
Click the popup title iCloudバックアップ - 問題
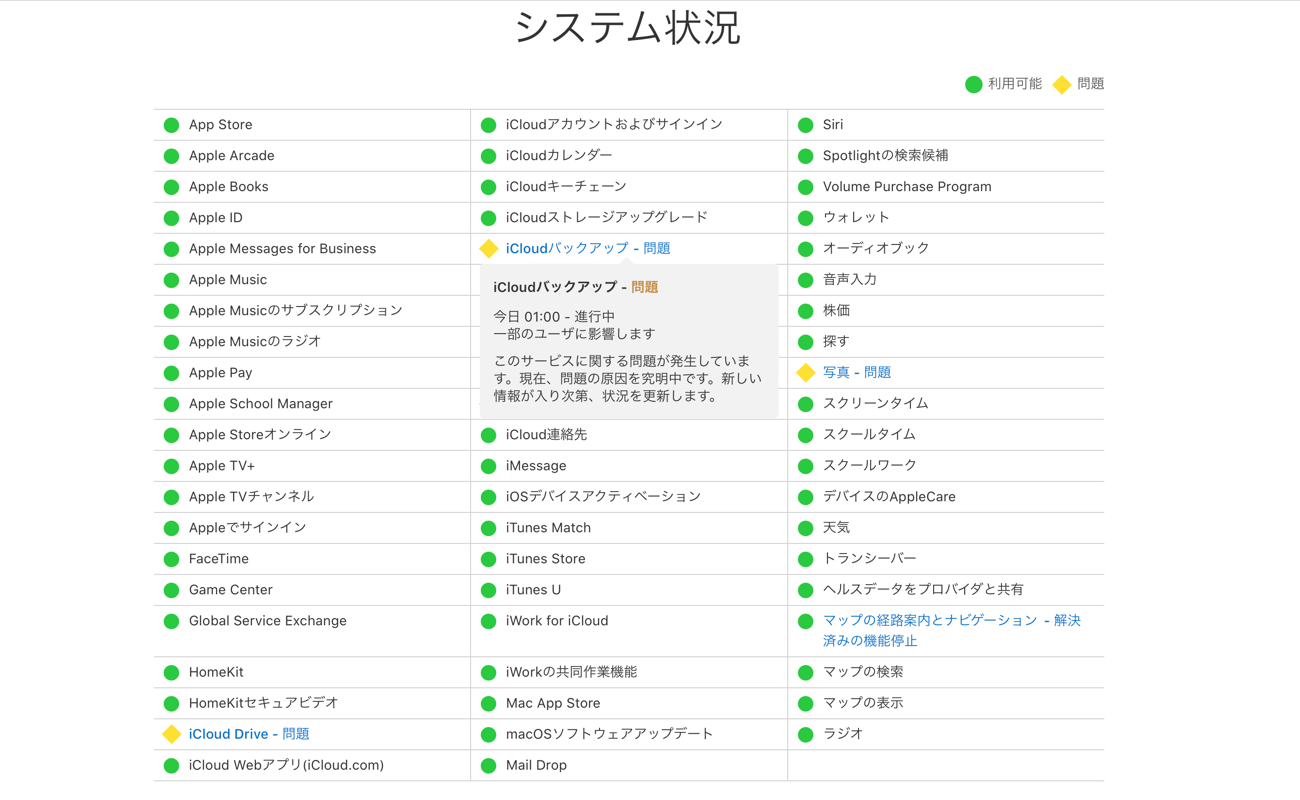click(x=576, y=287)
